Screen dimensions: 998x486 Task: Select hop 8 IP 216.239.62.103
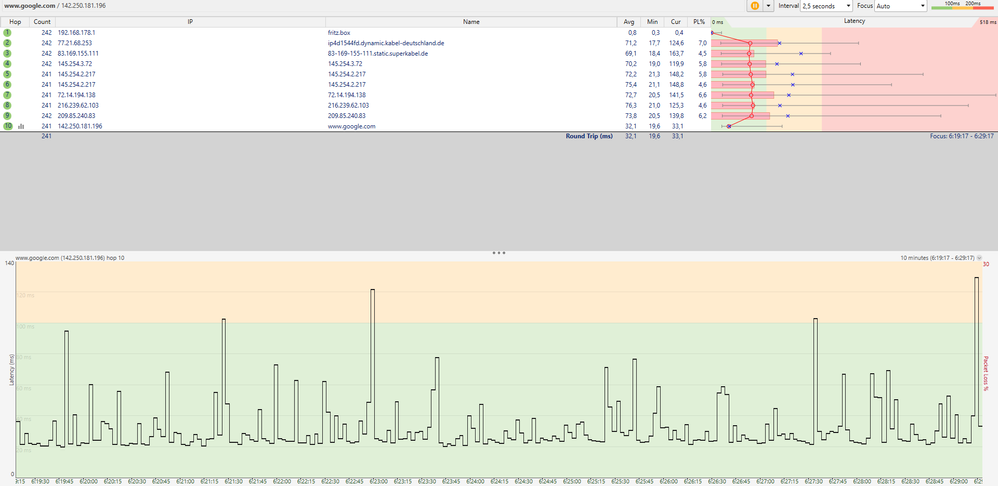[x=78, y=105]
